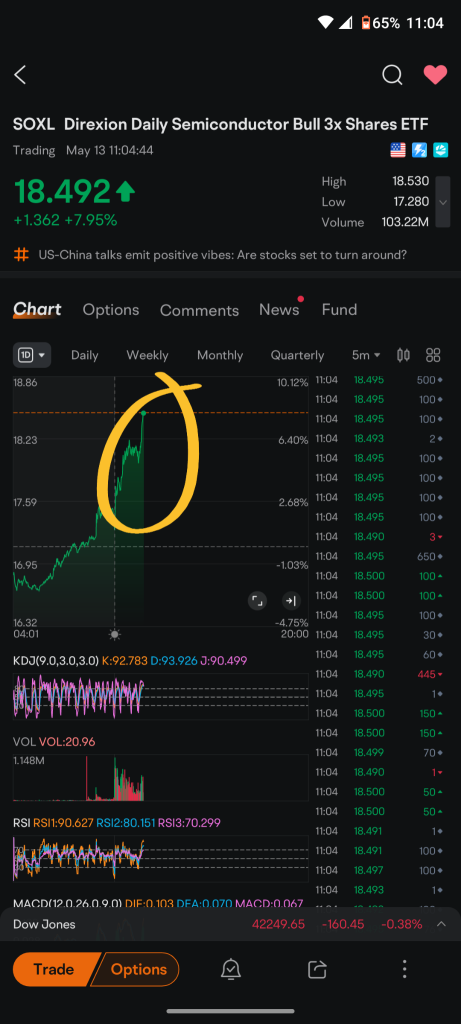This screenshot has width=461, height=1024.
Task: Tap the High value 18.530
Action: 410,182
